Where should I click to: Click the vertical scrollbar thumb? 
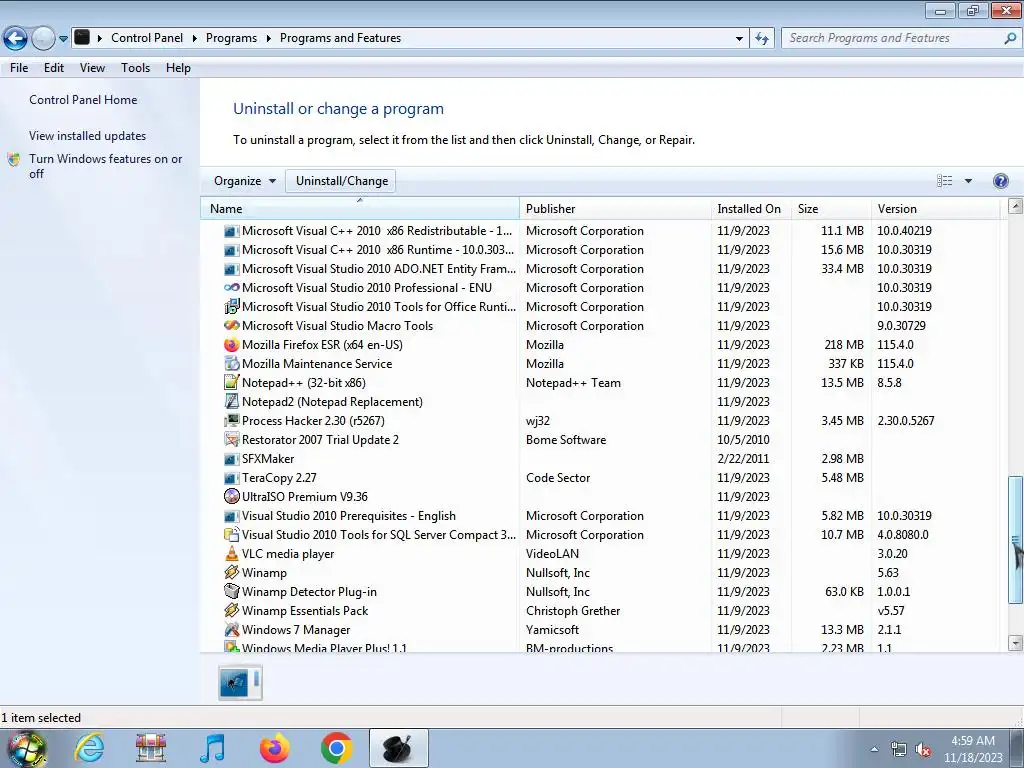[1015, 539]
